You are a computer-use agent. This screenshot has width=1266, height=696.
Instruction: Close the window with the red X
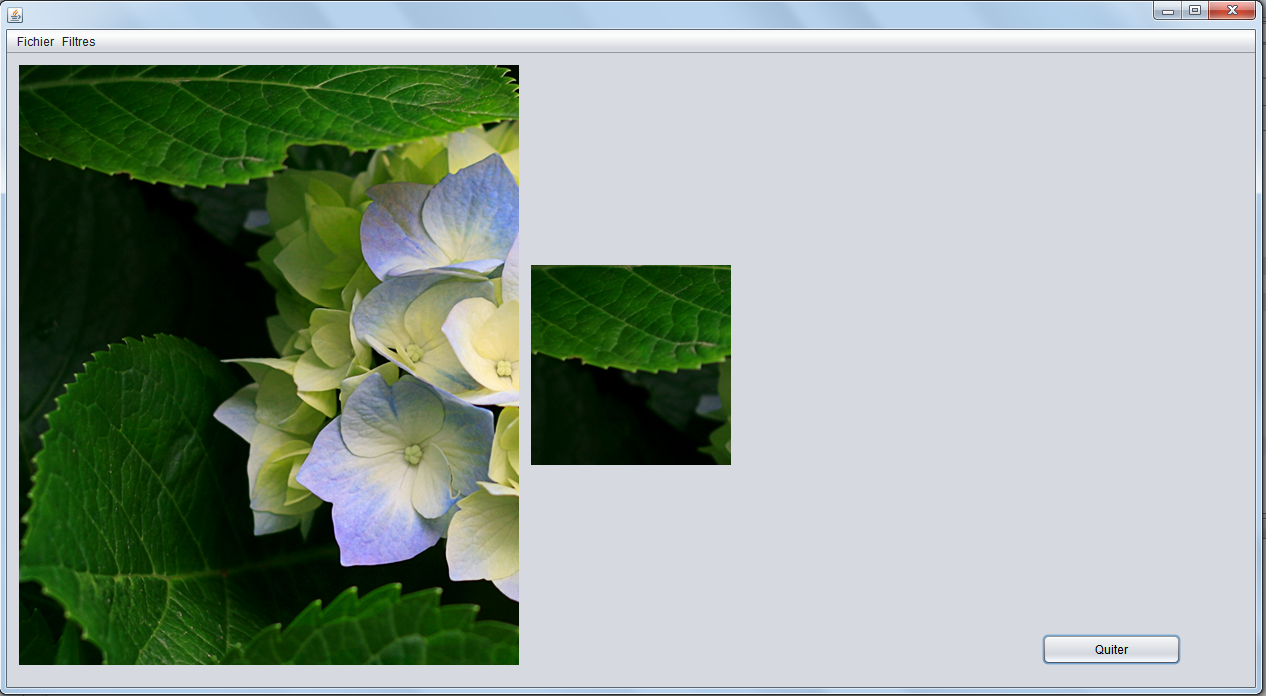(x=1231, y=11)
